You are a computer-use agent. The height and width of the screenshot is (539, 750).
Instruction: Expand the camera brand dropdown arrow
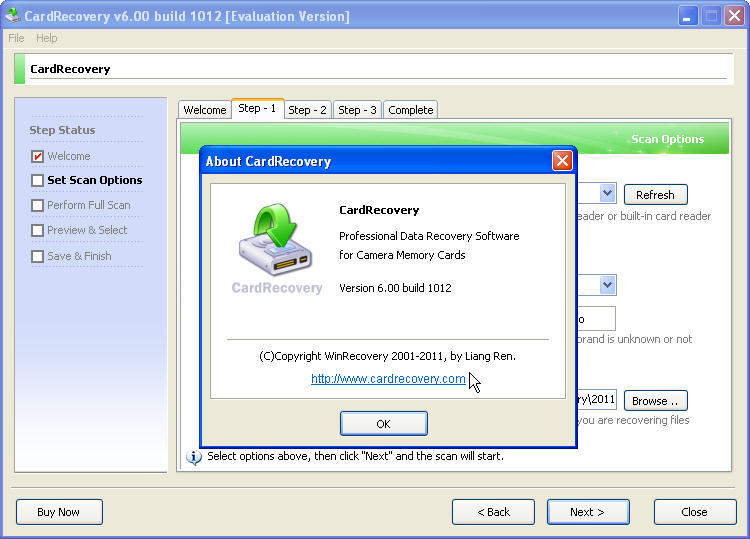coord(607,285)
